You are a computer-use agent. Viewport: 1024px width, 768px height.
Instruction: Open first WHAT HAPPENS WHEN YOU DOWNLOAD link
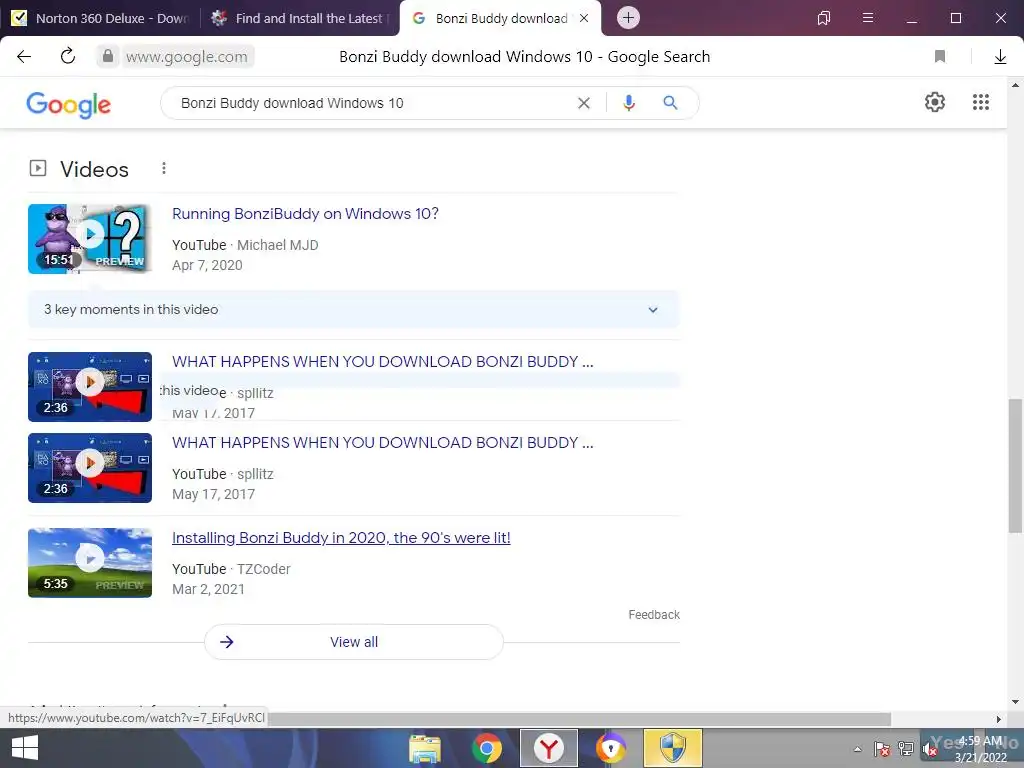(383, 362)
